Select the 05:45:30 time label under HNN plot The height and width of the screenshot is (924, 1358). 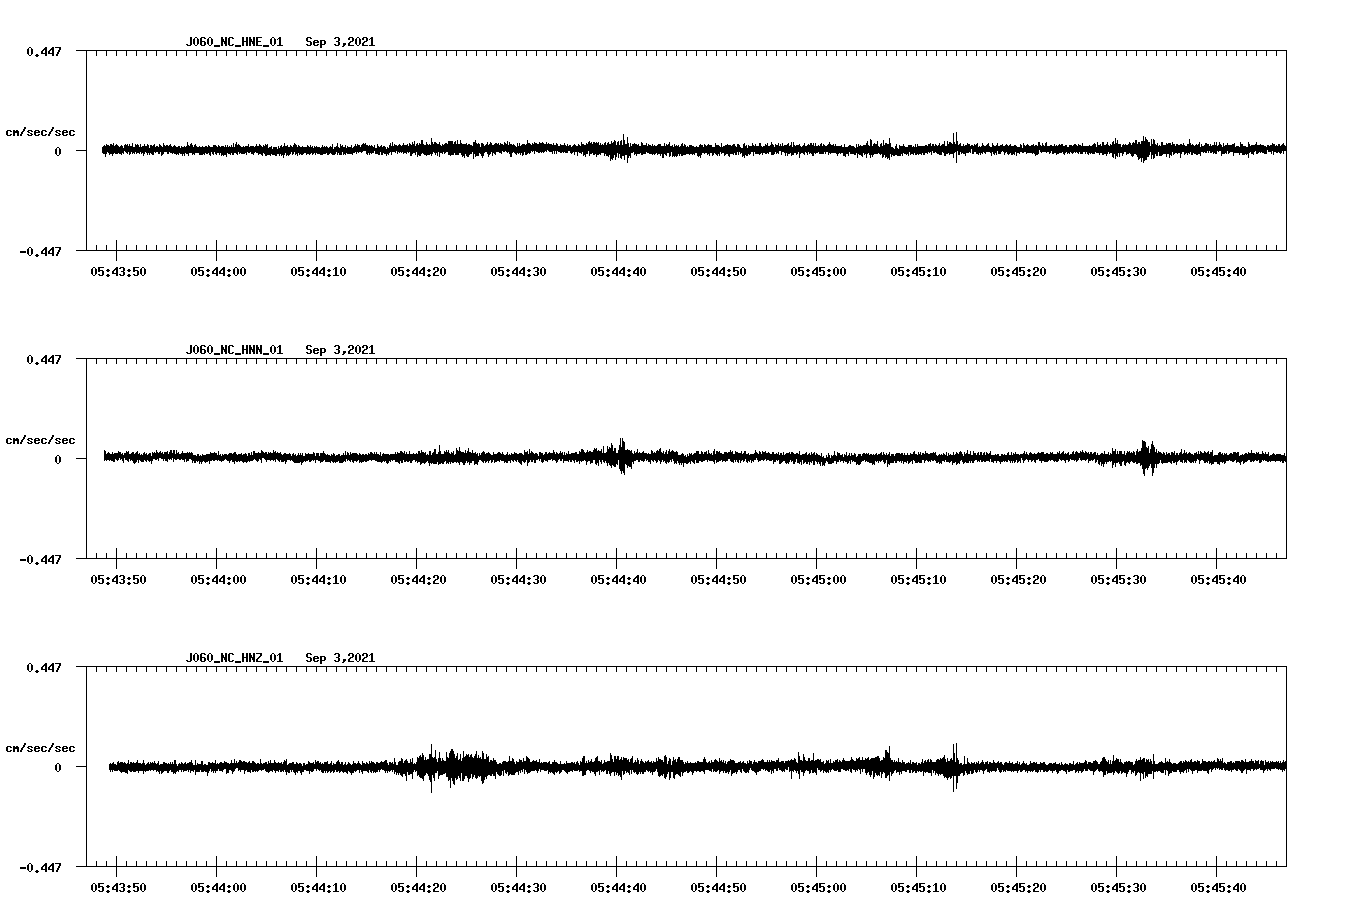1118,580
